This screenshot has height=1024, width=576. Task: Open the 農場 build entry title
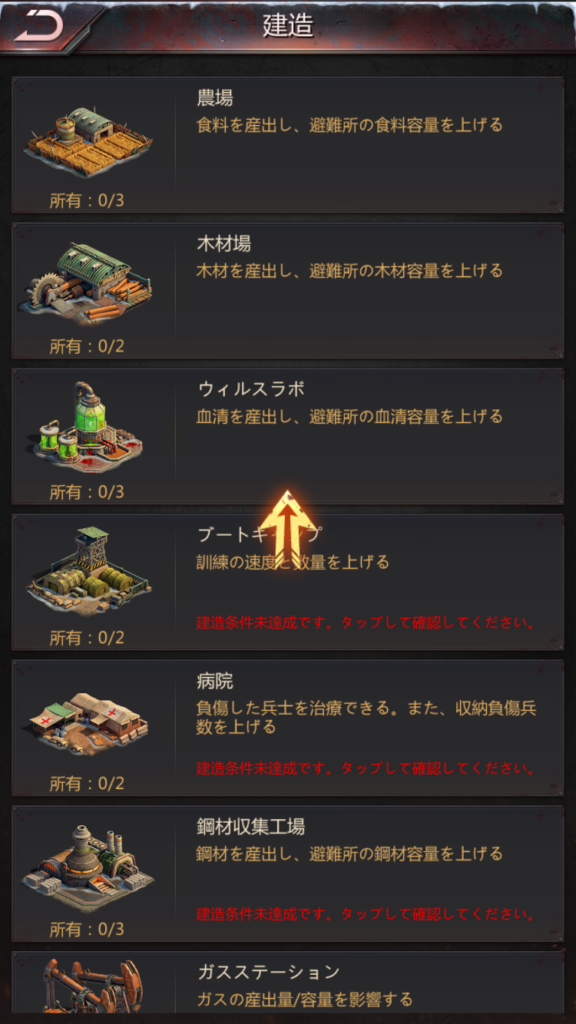215,98
